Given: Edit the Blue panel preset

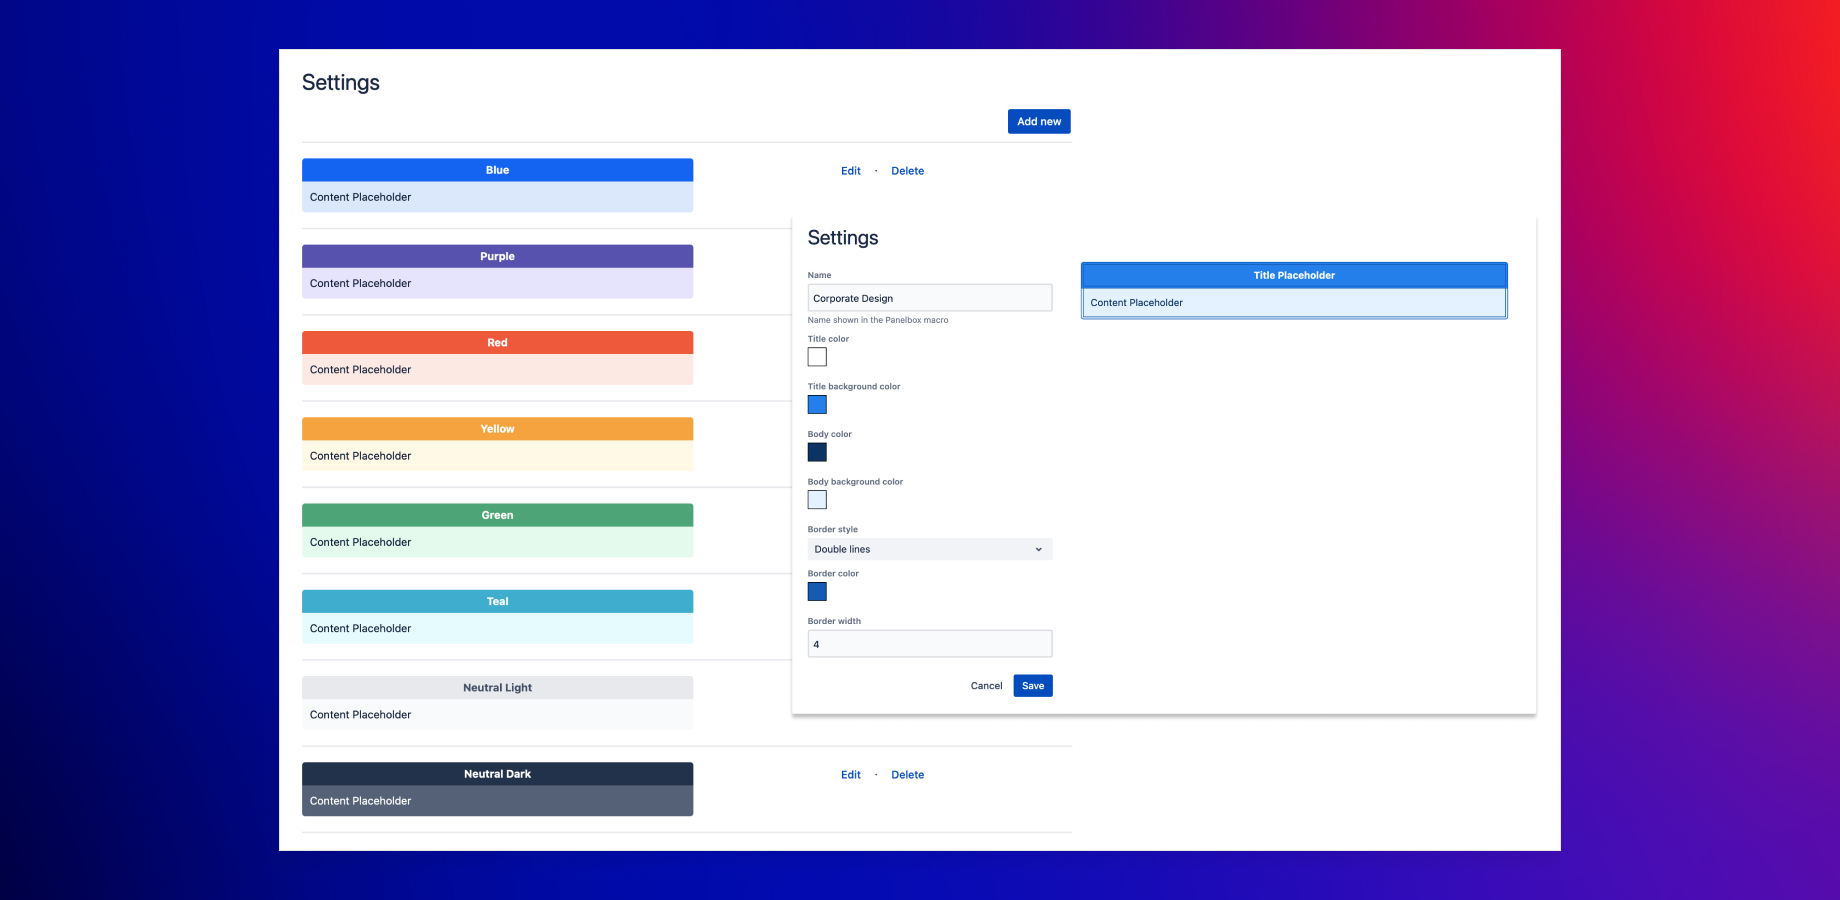Looking at the screenshot, I should [x=850, y=170].
